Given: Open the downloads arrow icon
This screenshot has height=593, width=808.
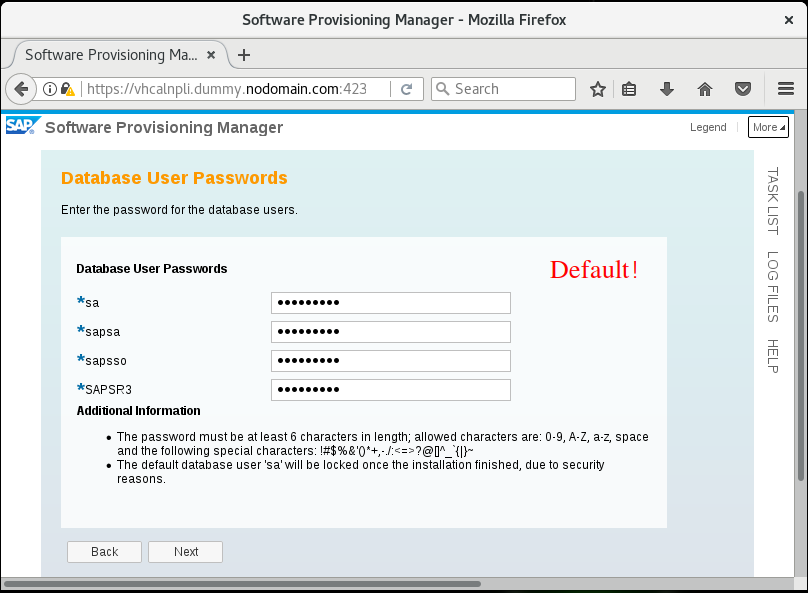Looking at the screenshot, I should point(667,89).
